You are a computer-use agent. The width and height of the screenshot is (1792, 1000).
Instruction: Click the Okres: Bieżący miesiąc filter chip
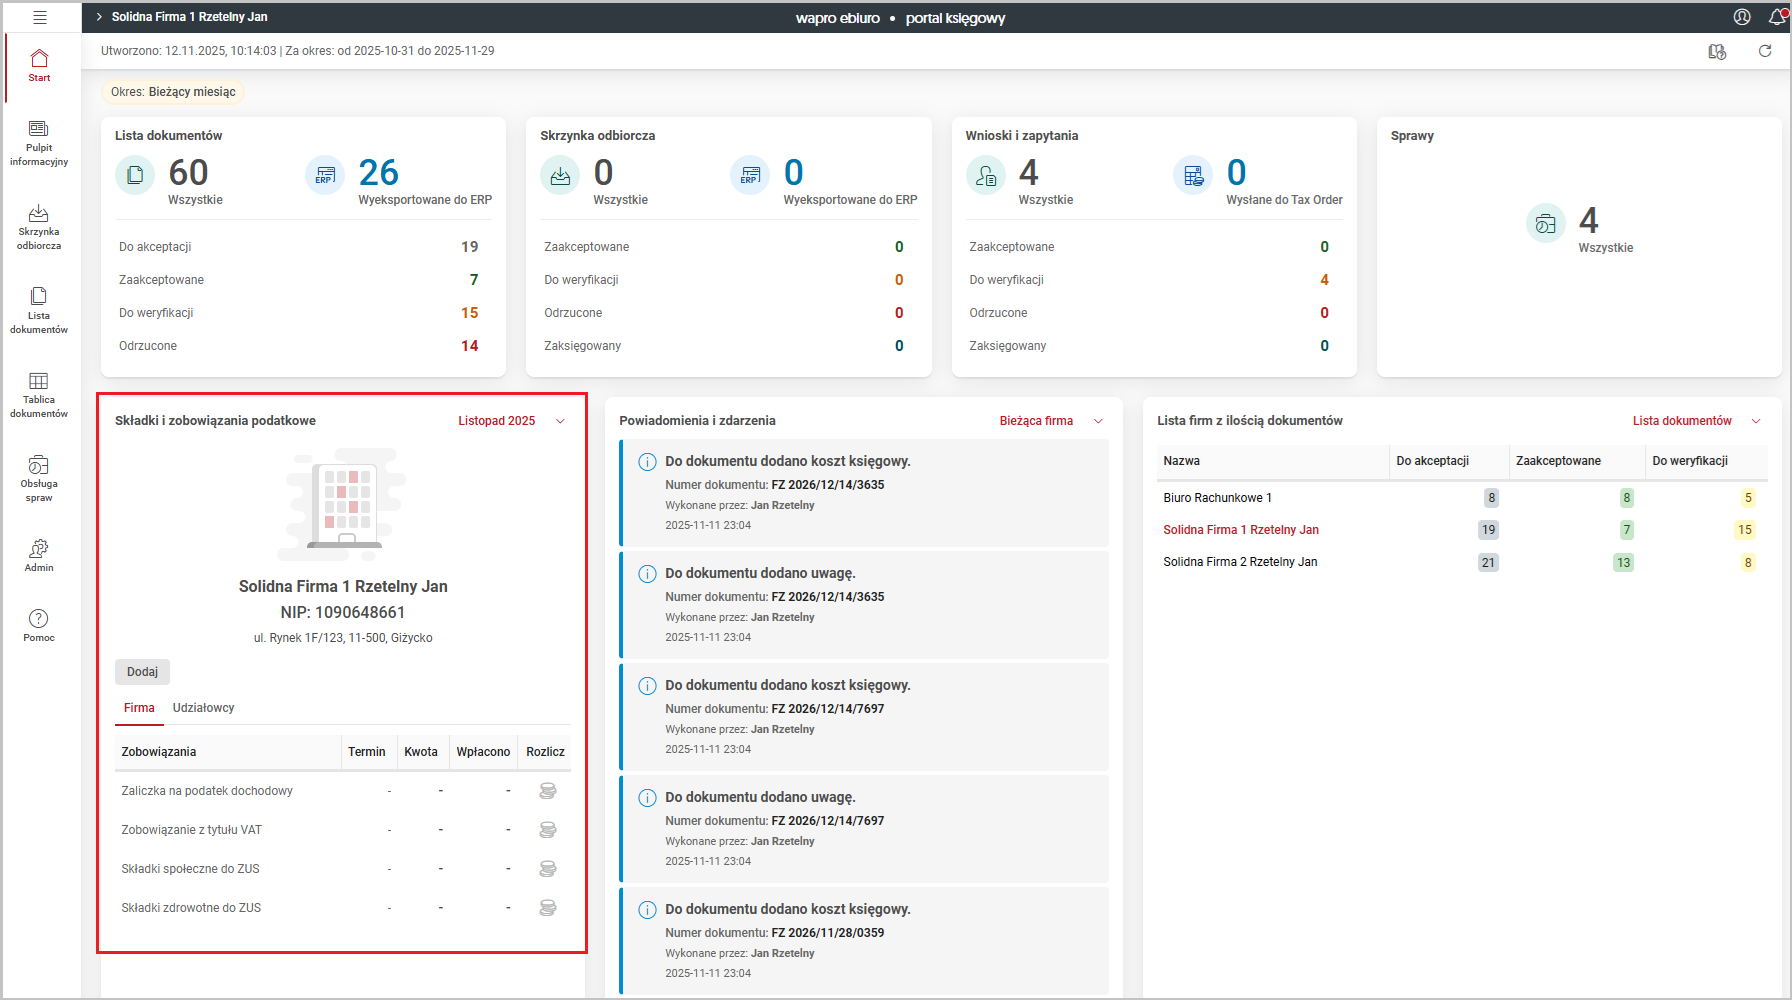click(173, 92)
